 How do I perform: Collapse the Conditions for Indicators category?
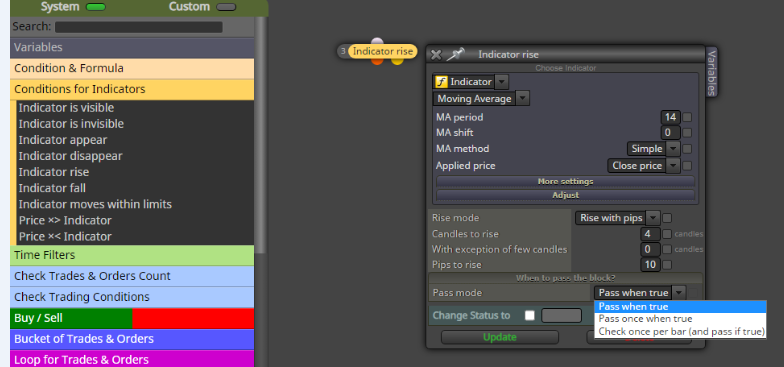pos(132,90)
